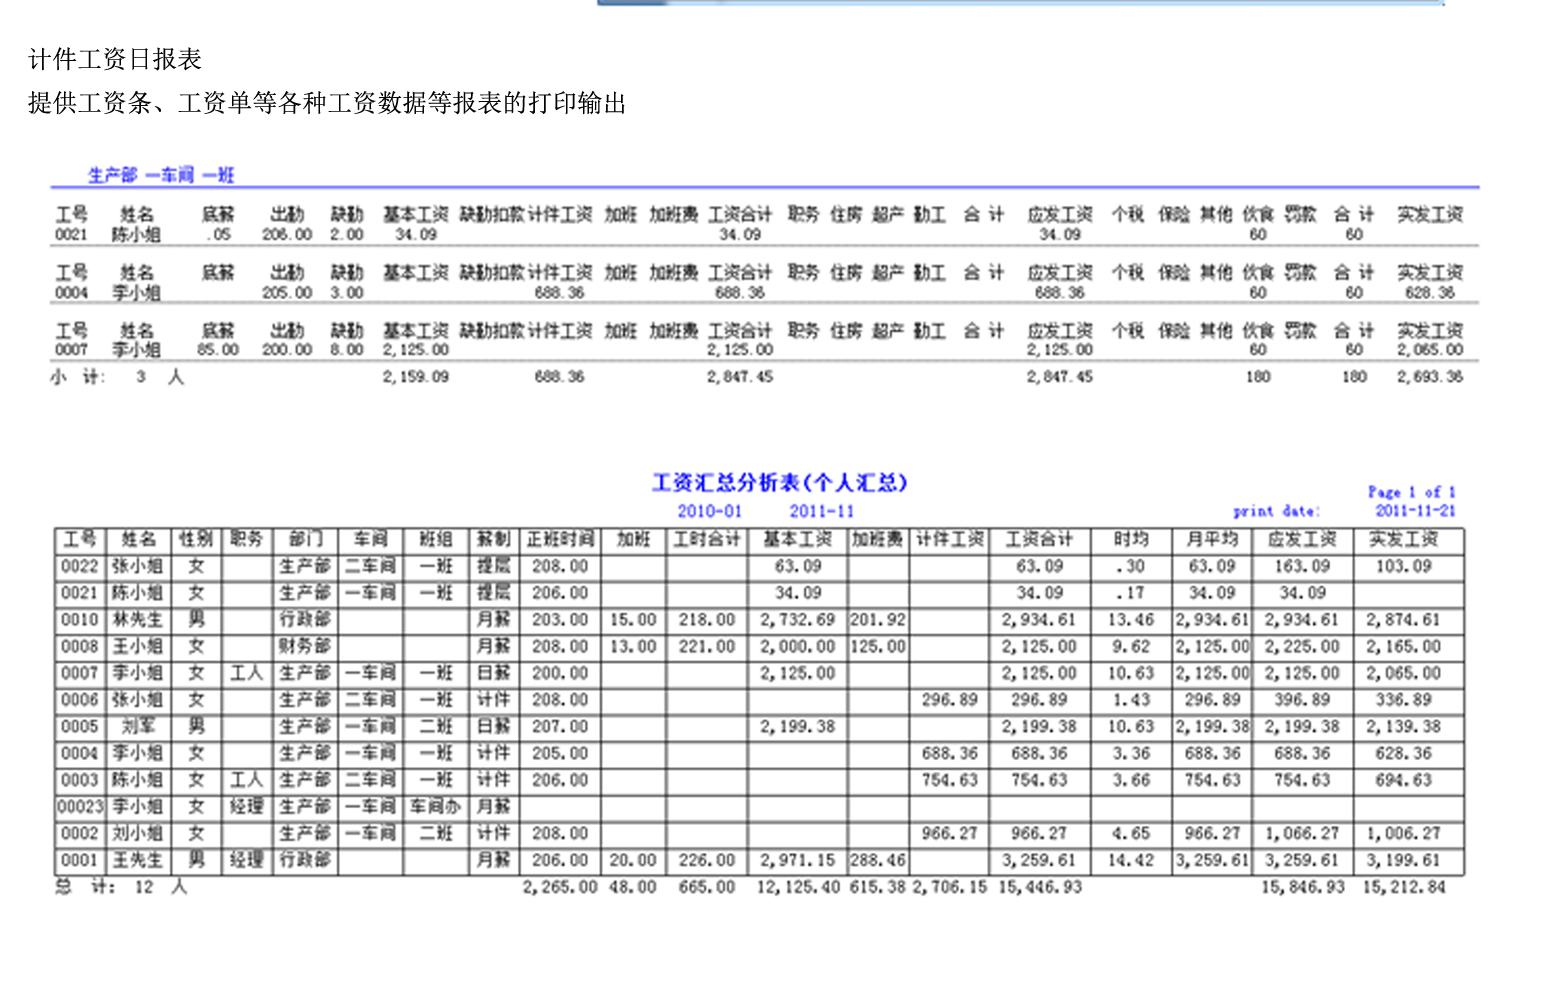Image resolution: width=1563 pixels, height=996 pixels.
Task: Click the team cell "车间办"
Action: point(436,807)
